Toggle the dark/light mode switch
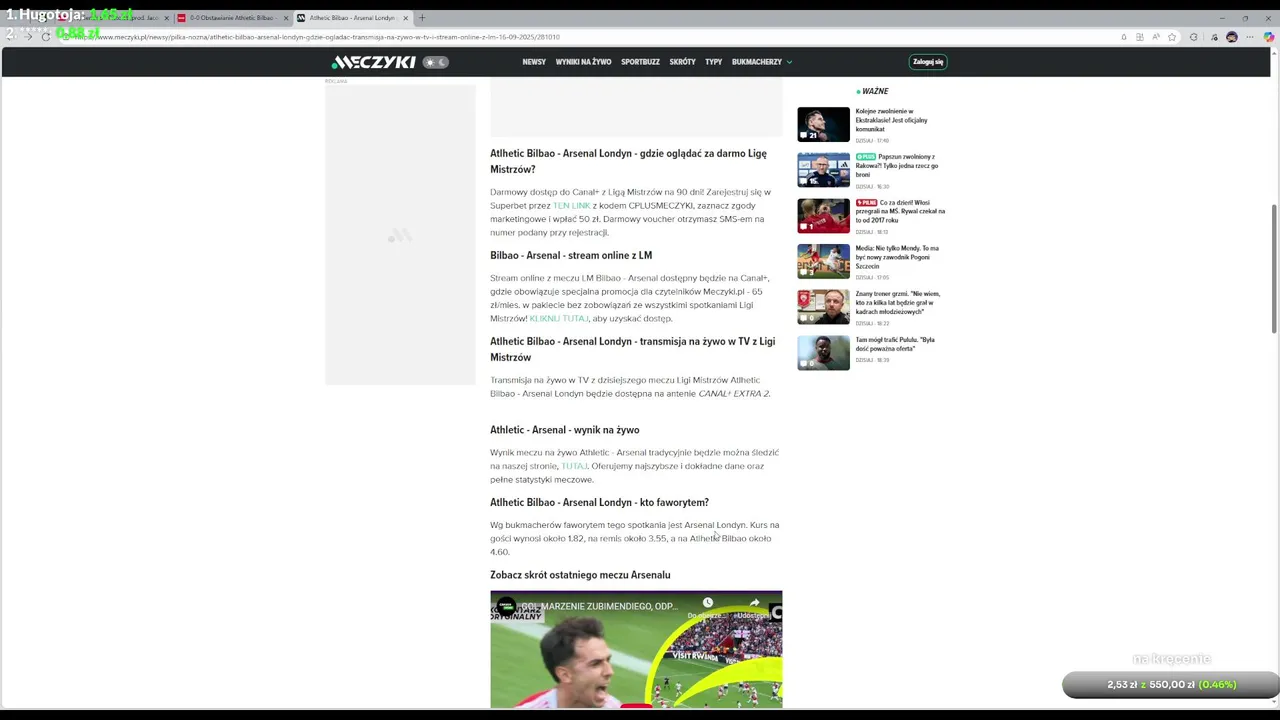Image resolution: width=1280 pixels, height=720 pixels. [x=436, y=62]
